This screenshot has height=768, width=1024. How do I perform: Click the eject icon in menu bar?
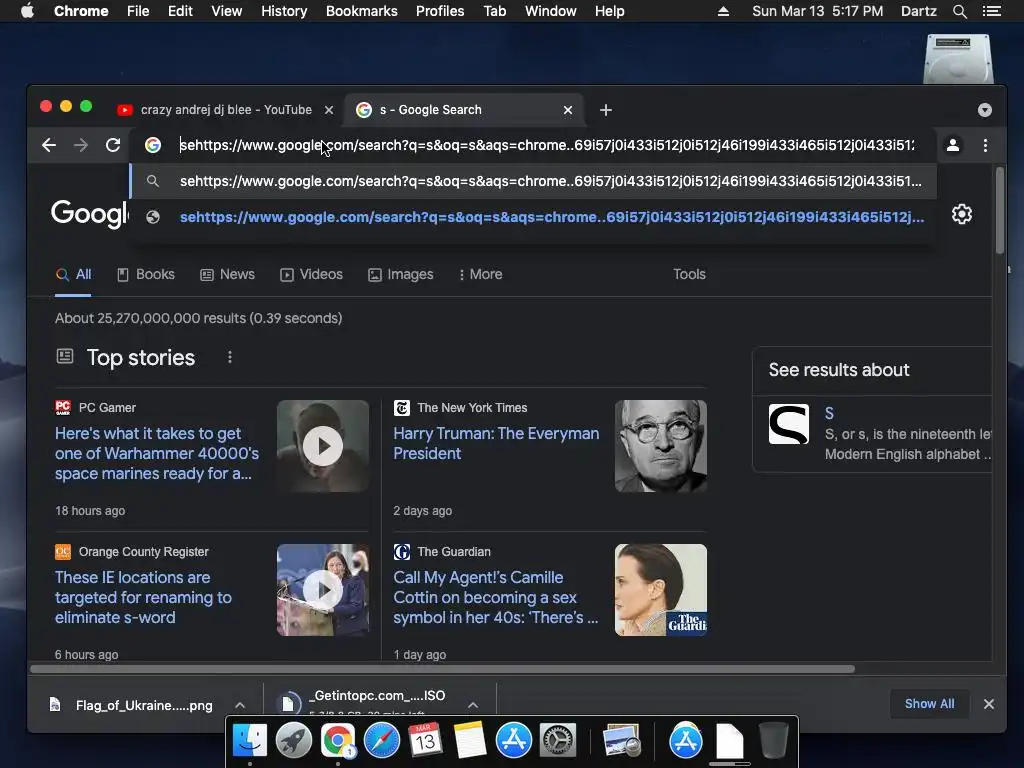coord(723,11)
